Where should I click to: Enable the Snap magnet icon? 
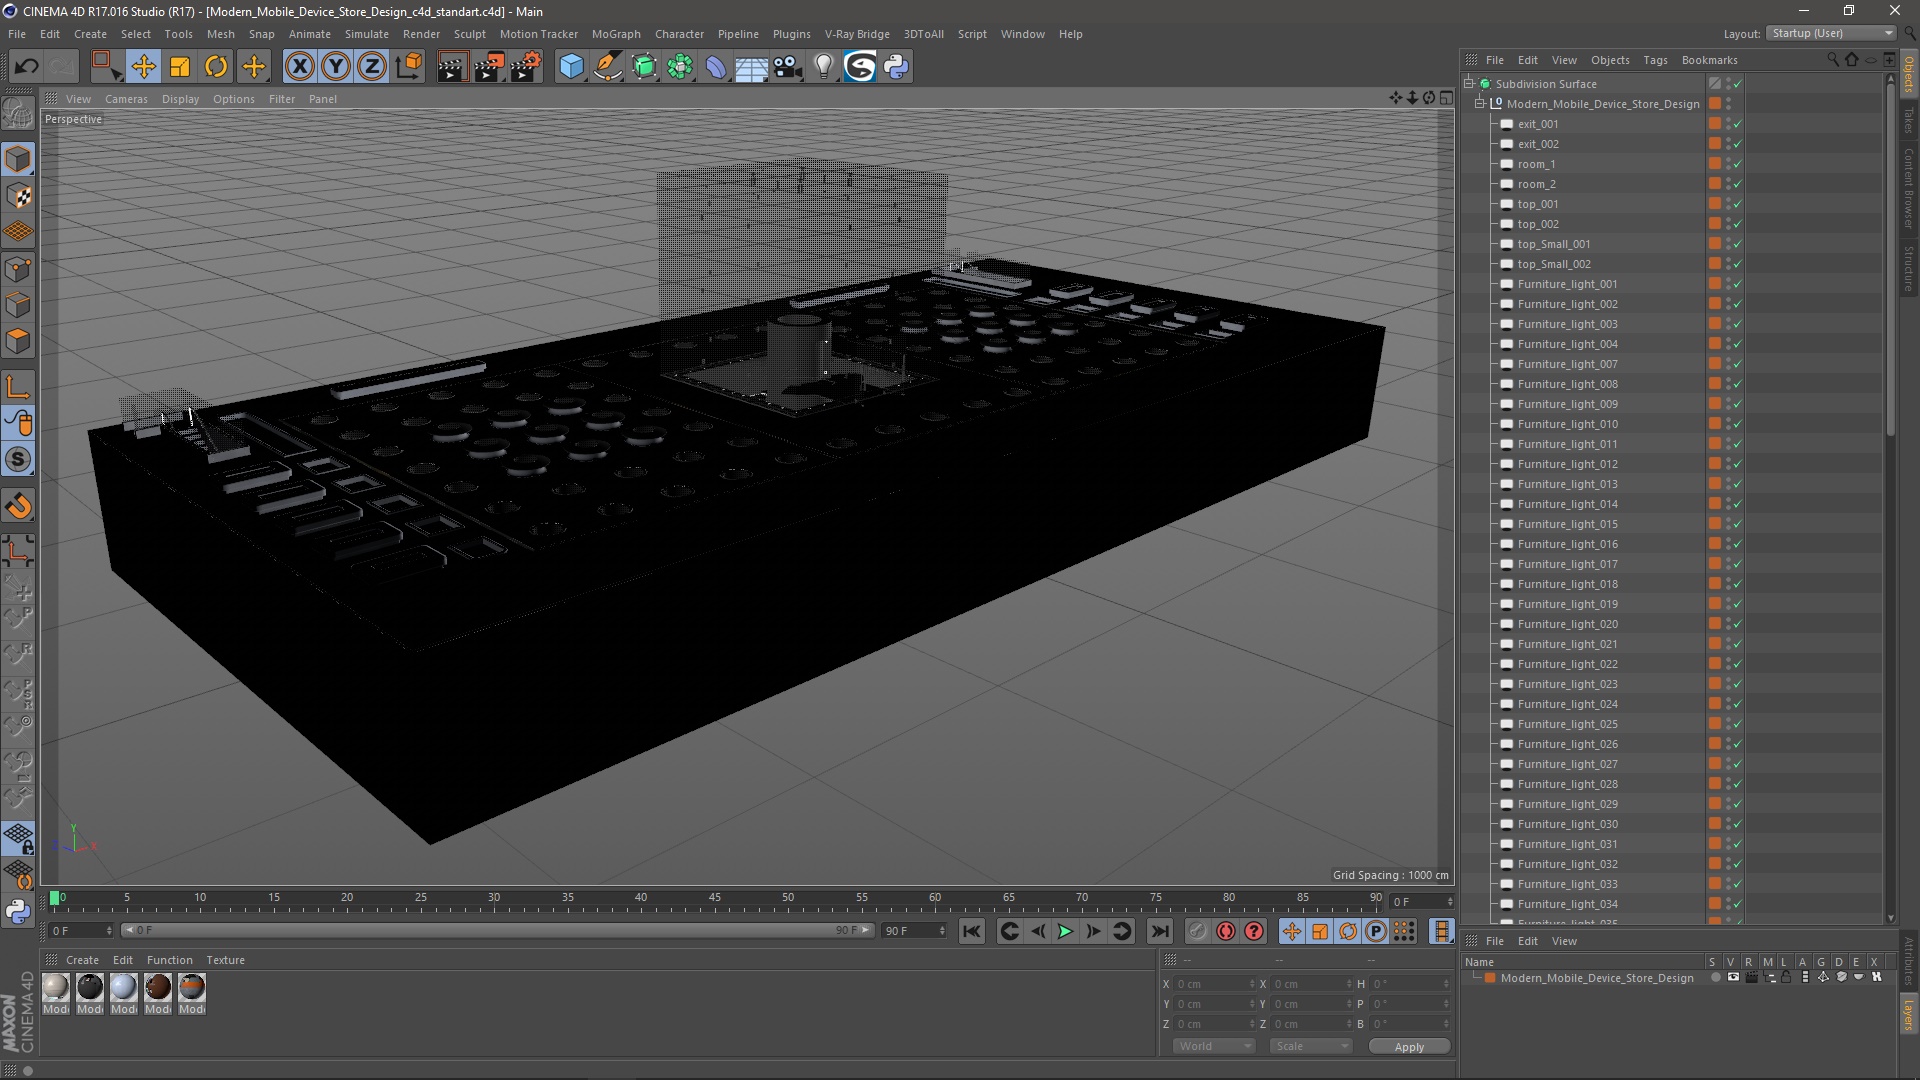18,506
